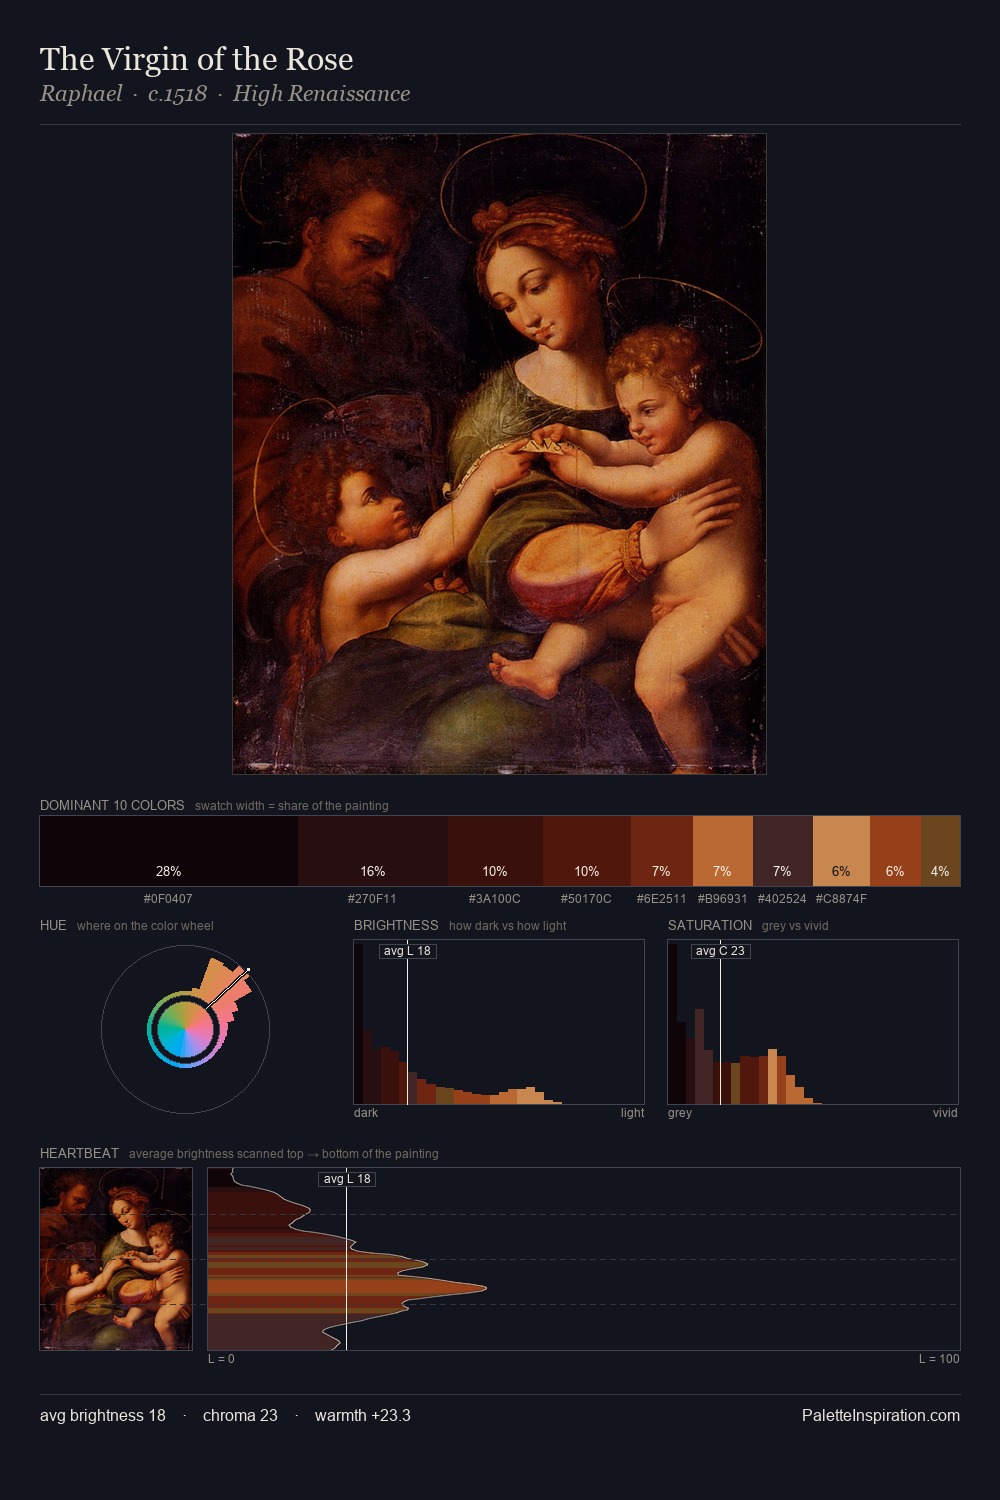
Task: Click the "avg L 18" tag in Brightness histogram
Action: [407, 951]
